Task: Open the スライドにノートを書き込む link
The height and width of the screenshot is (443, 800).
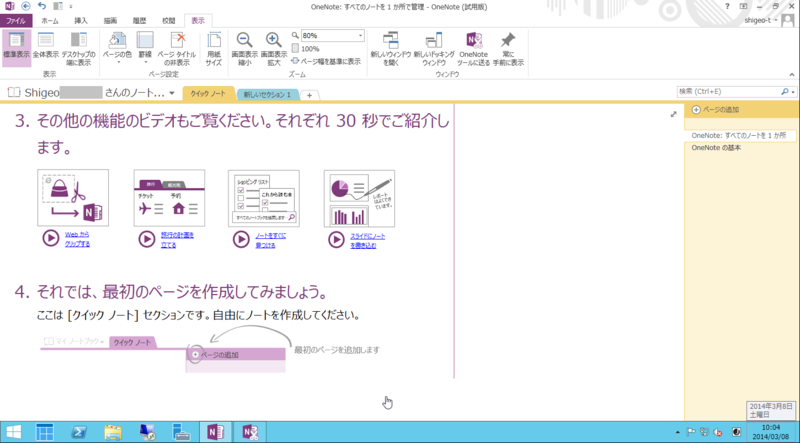Action: pos(367,241)
